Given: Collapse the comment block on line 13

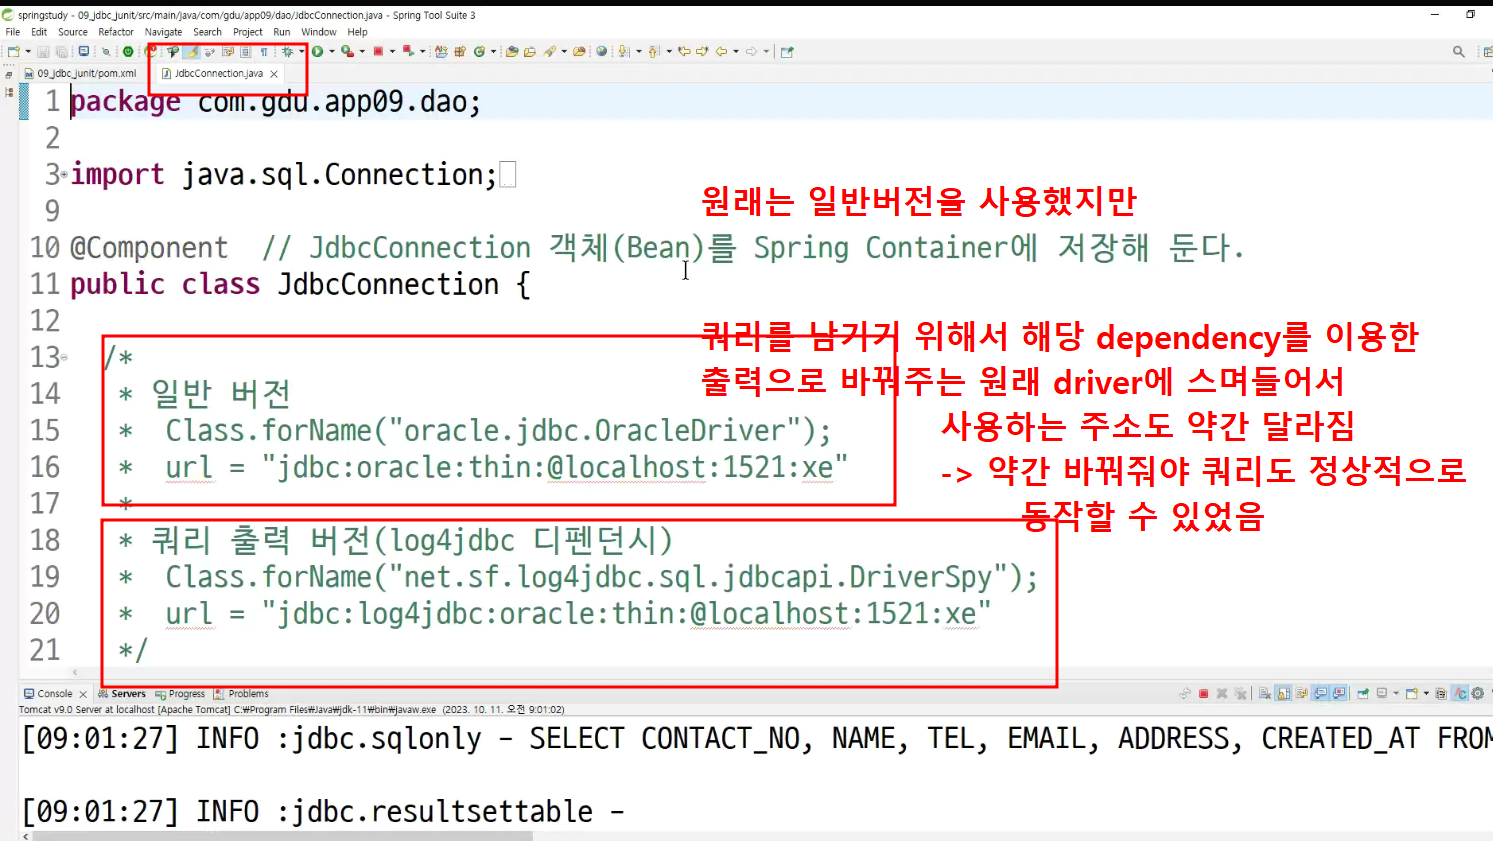Looking at the screenshot, I should tap(65, 357).
